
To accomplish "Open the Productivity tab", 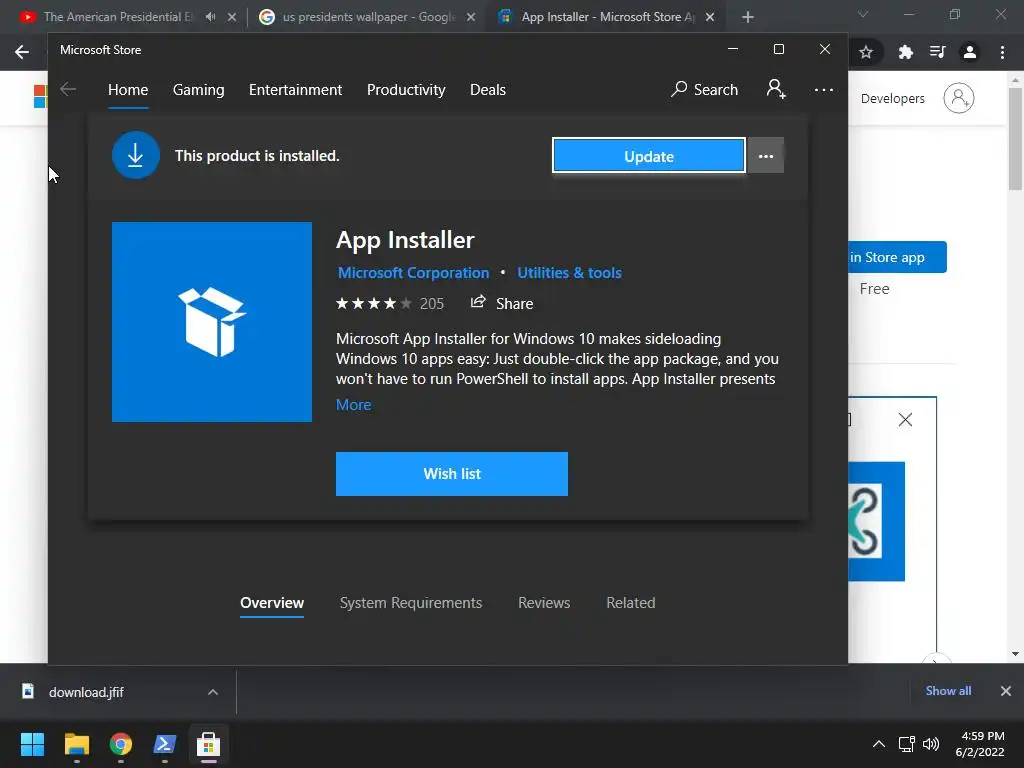I will click(x=406, y=89).
